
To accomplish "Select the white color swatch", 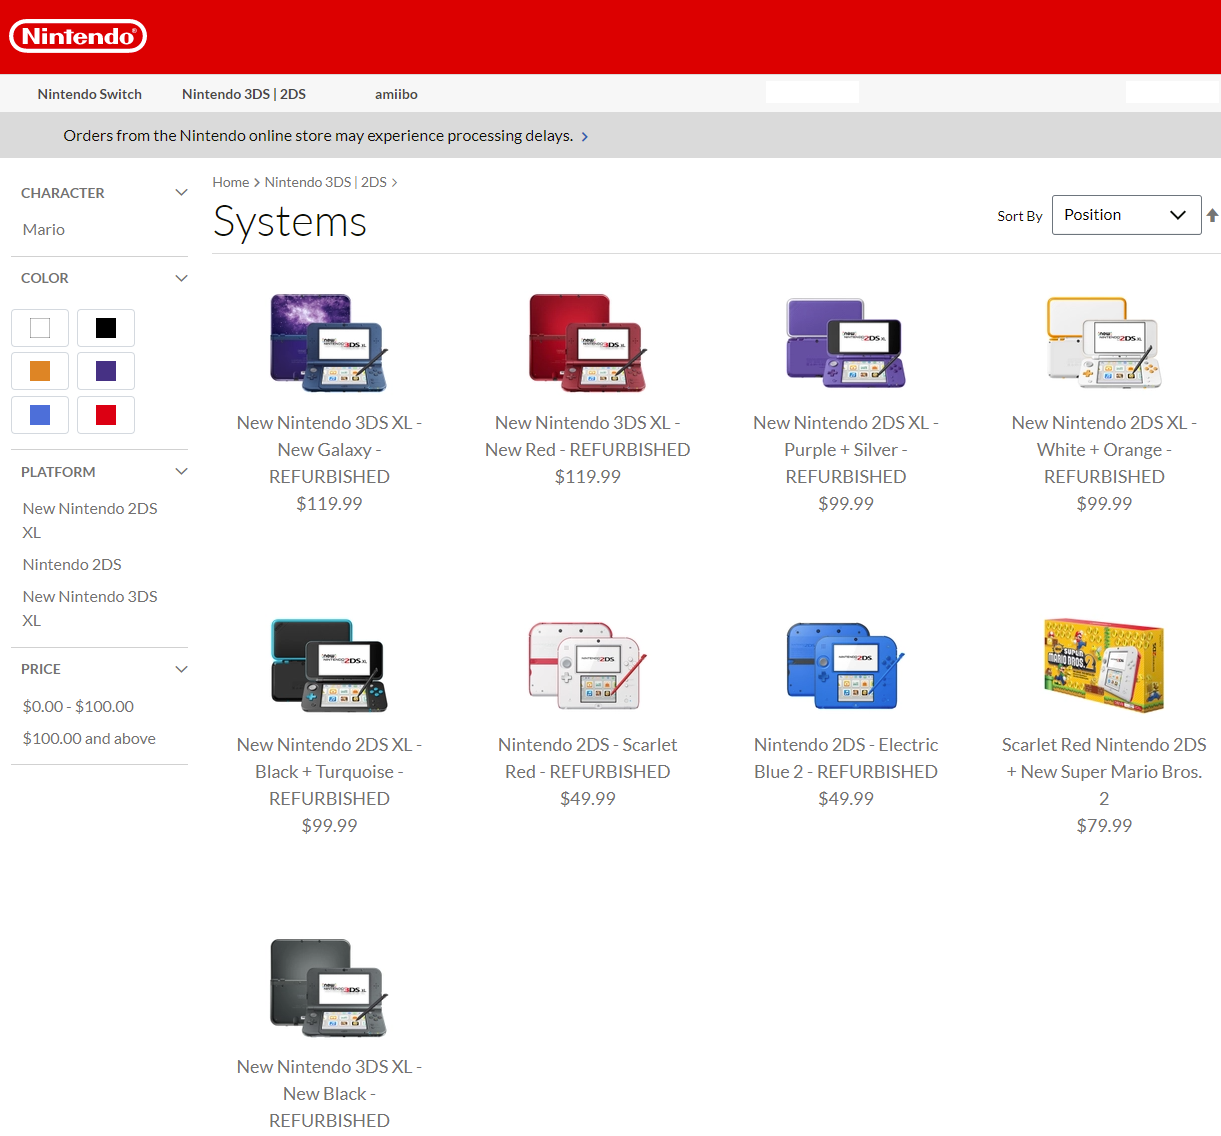I will (40, 328).
